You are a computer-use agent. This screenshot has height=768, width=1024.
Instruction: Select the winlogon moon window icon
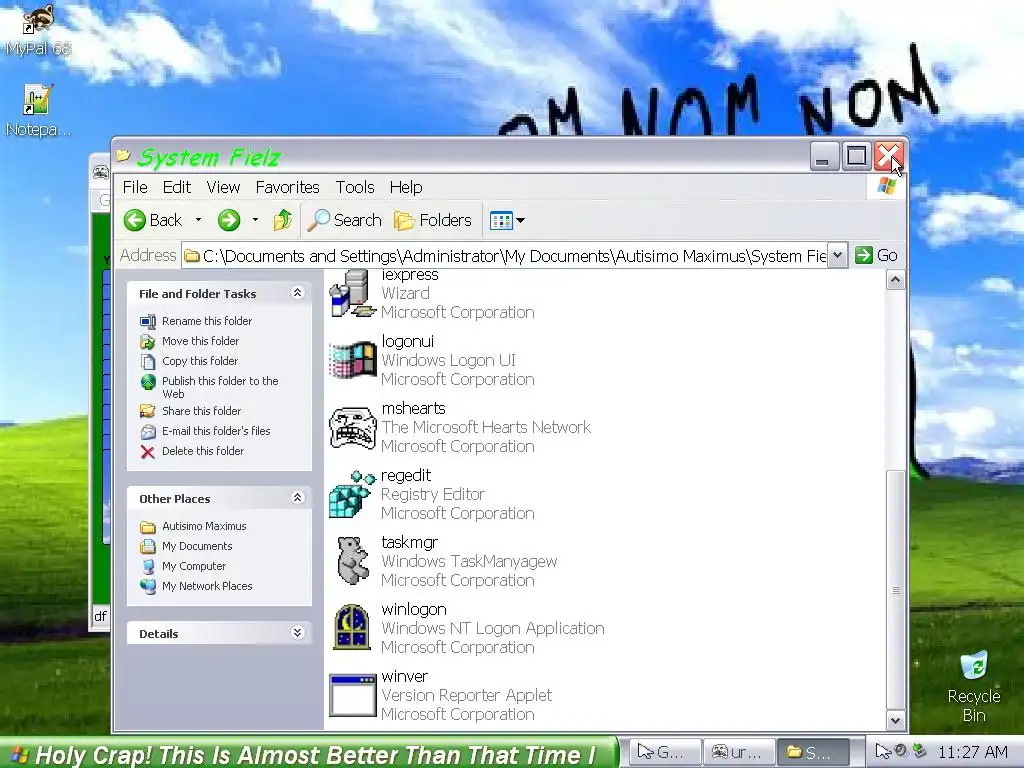(353, 627)
